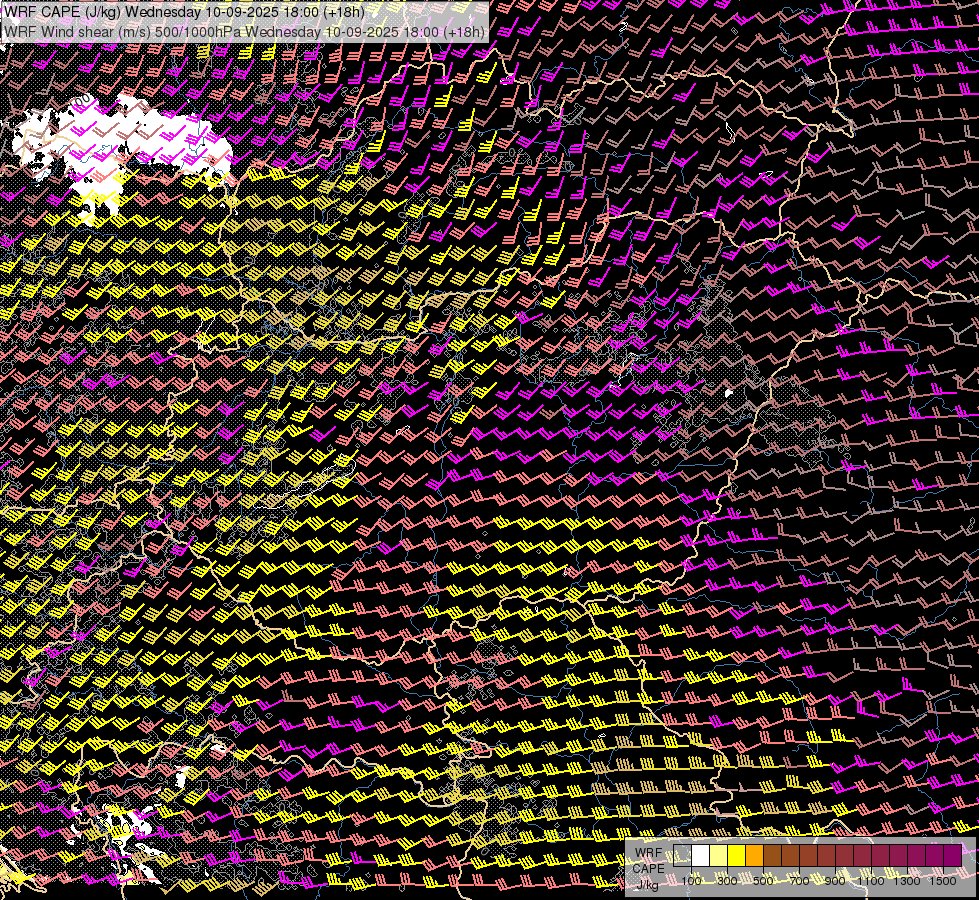979x900 pixels.
Task: Click the bright yellow CAPE legend swatch
Action: [736, 855]
